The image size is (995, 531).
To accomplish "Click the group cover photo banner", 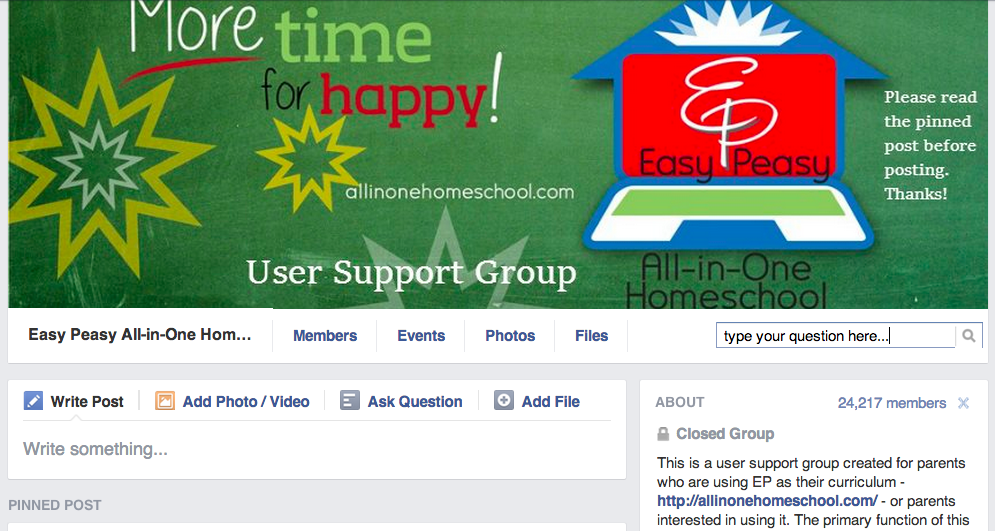I will [x=498, y=154].
